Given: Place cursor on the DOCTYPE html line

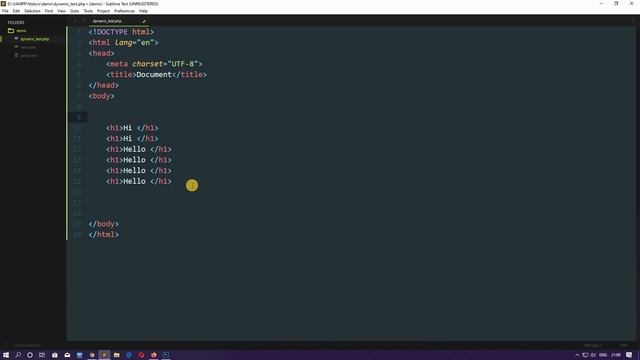Looking at the screenshot, I should [x=121, y=32].
